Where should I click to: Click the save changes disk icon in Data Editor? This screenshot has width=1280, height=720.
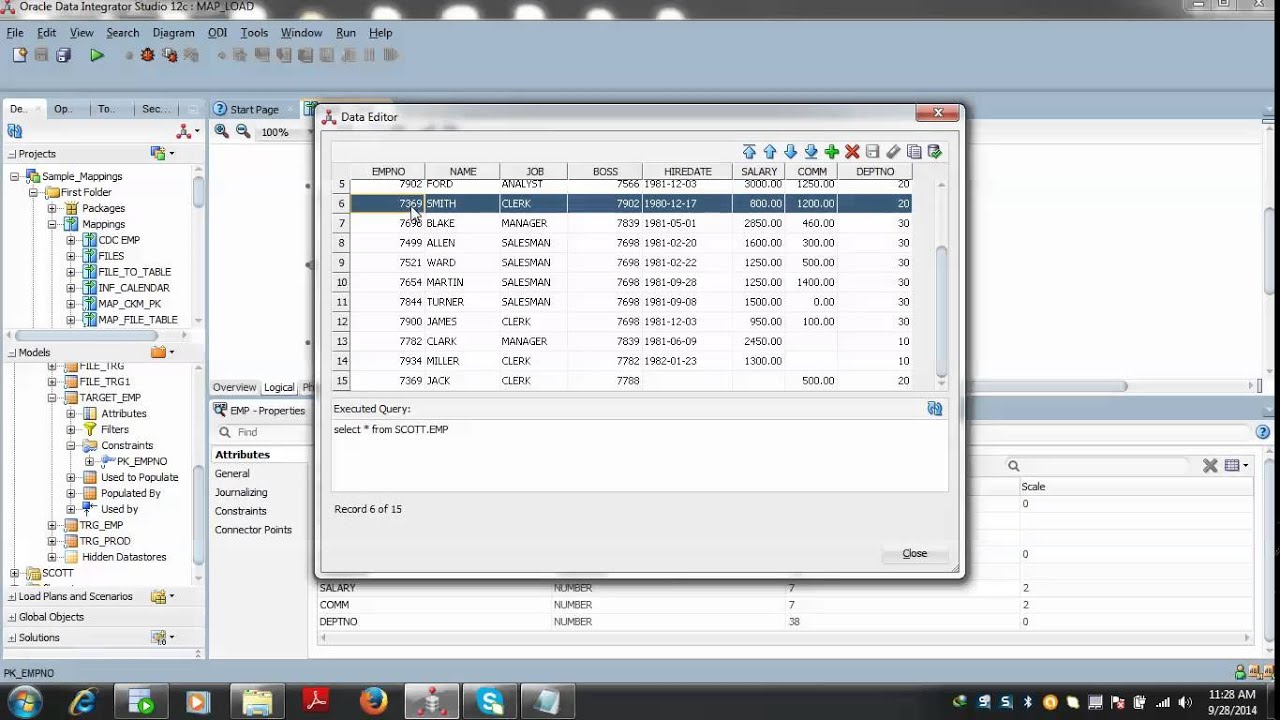(x=872, y=152)
